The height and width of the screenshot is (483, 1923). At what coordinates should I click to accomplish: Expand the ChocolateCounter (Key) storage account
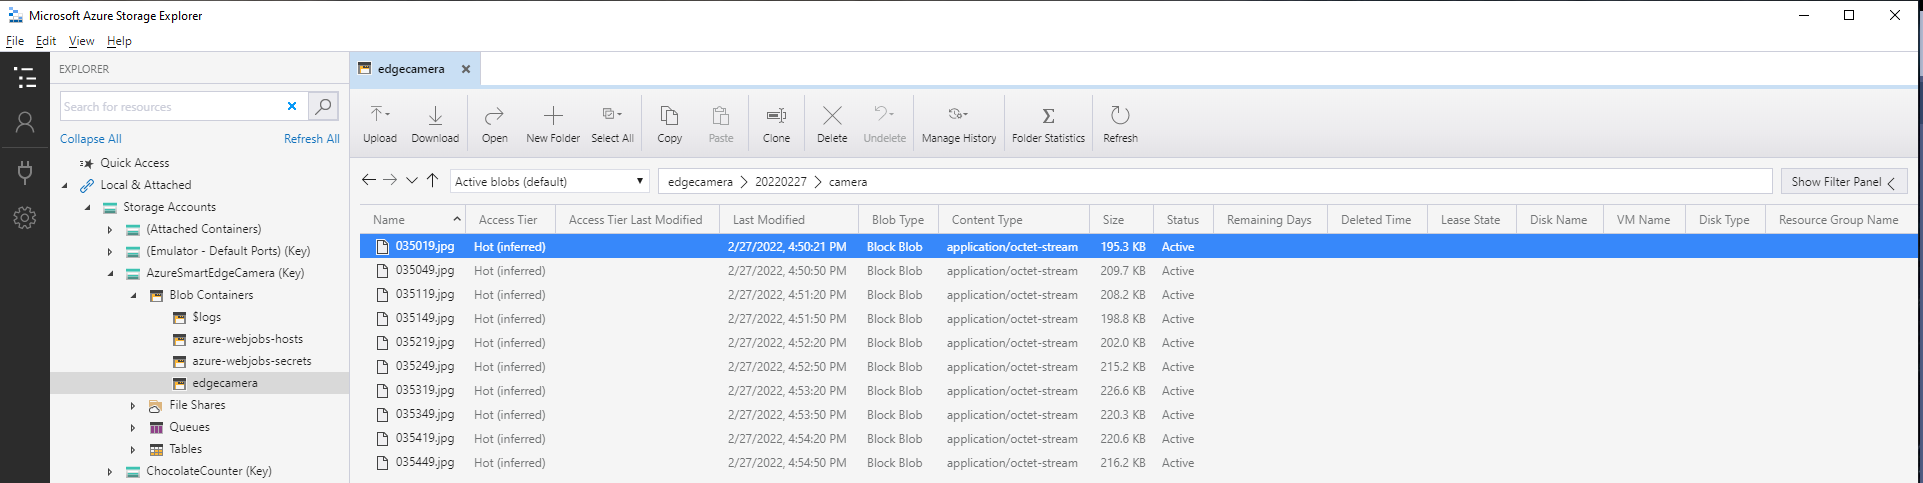(110, 471)
